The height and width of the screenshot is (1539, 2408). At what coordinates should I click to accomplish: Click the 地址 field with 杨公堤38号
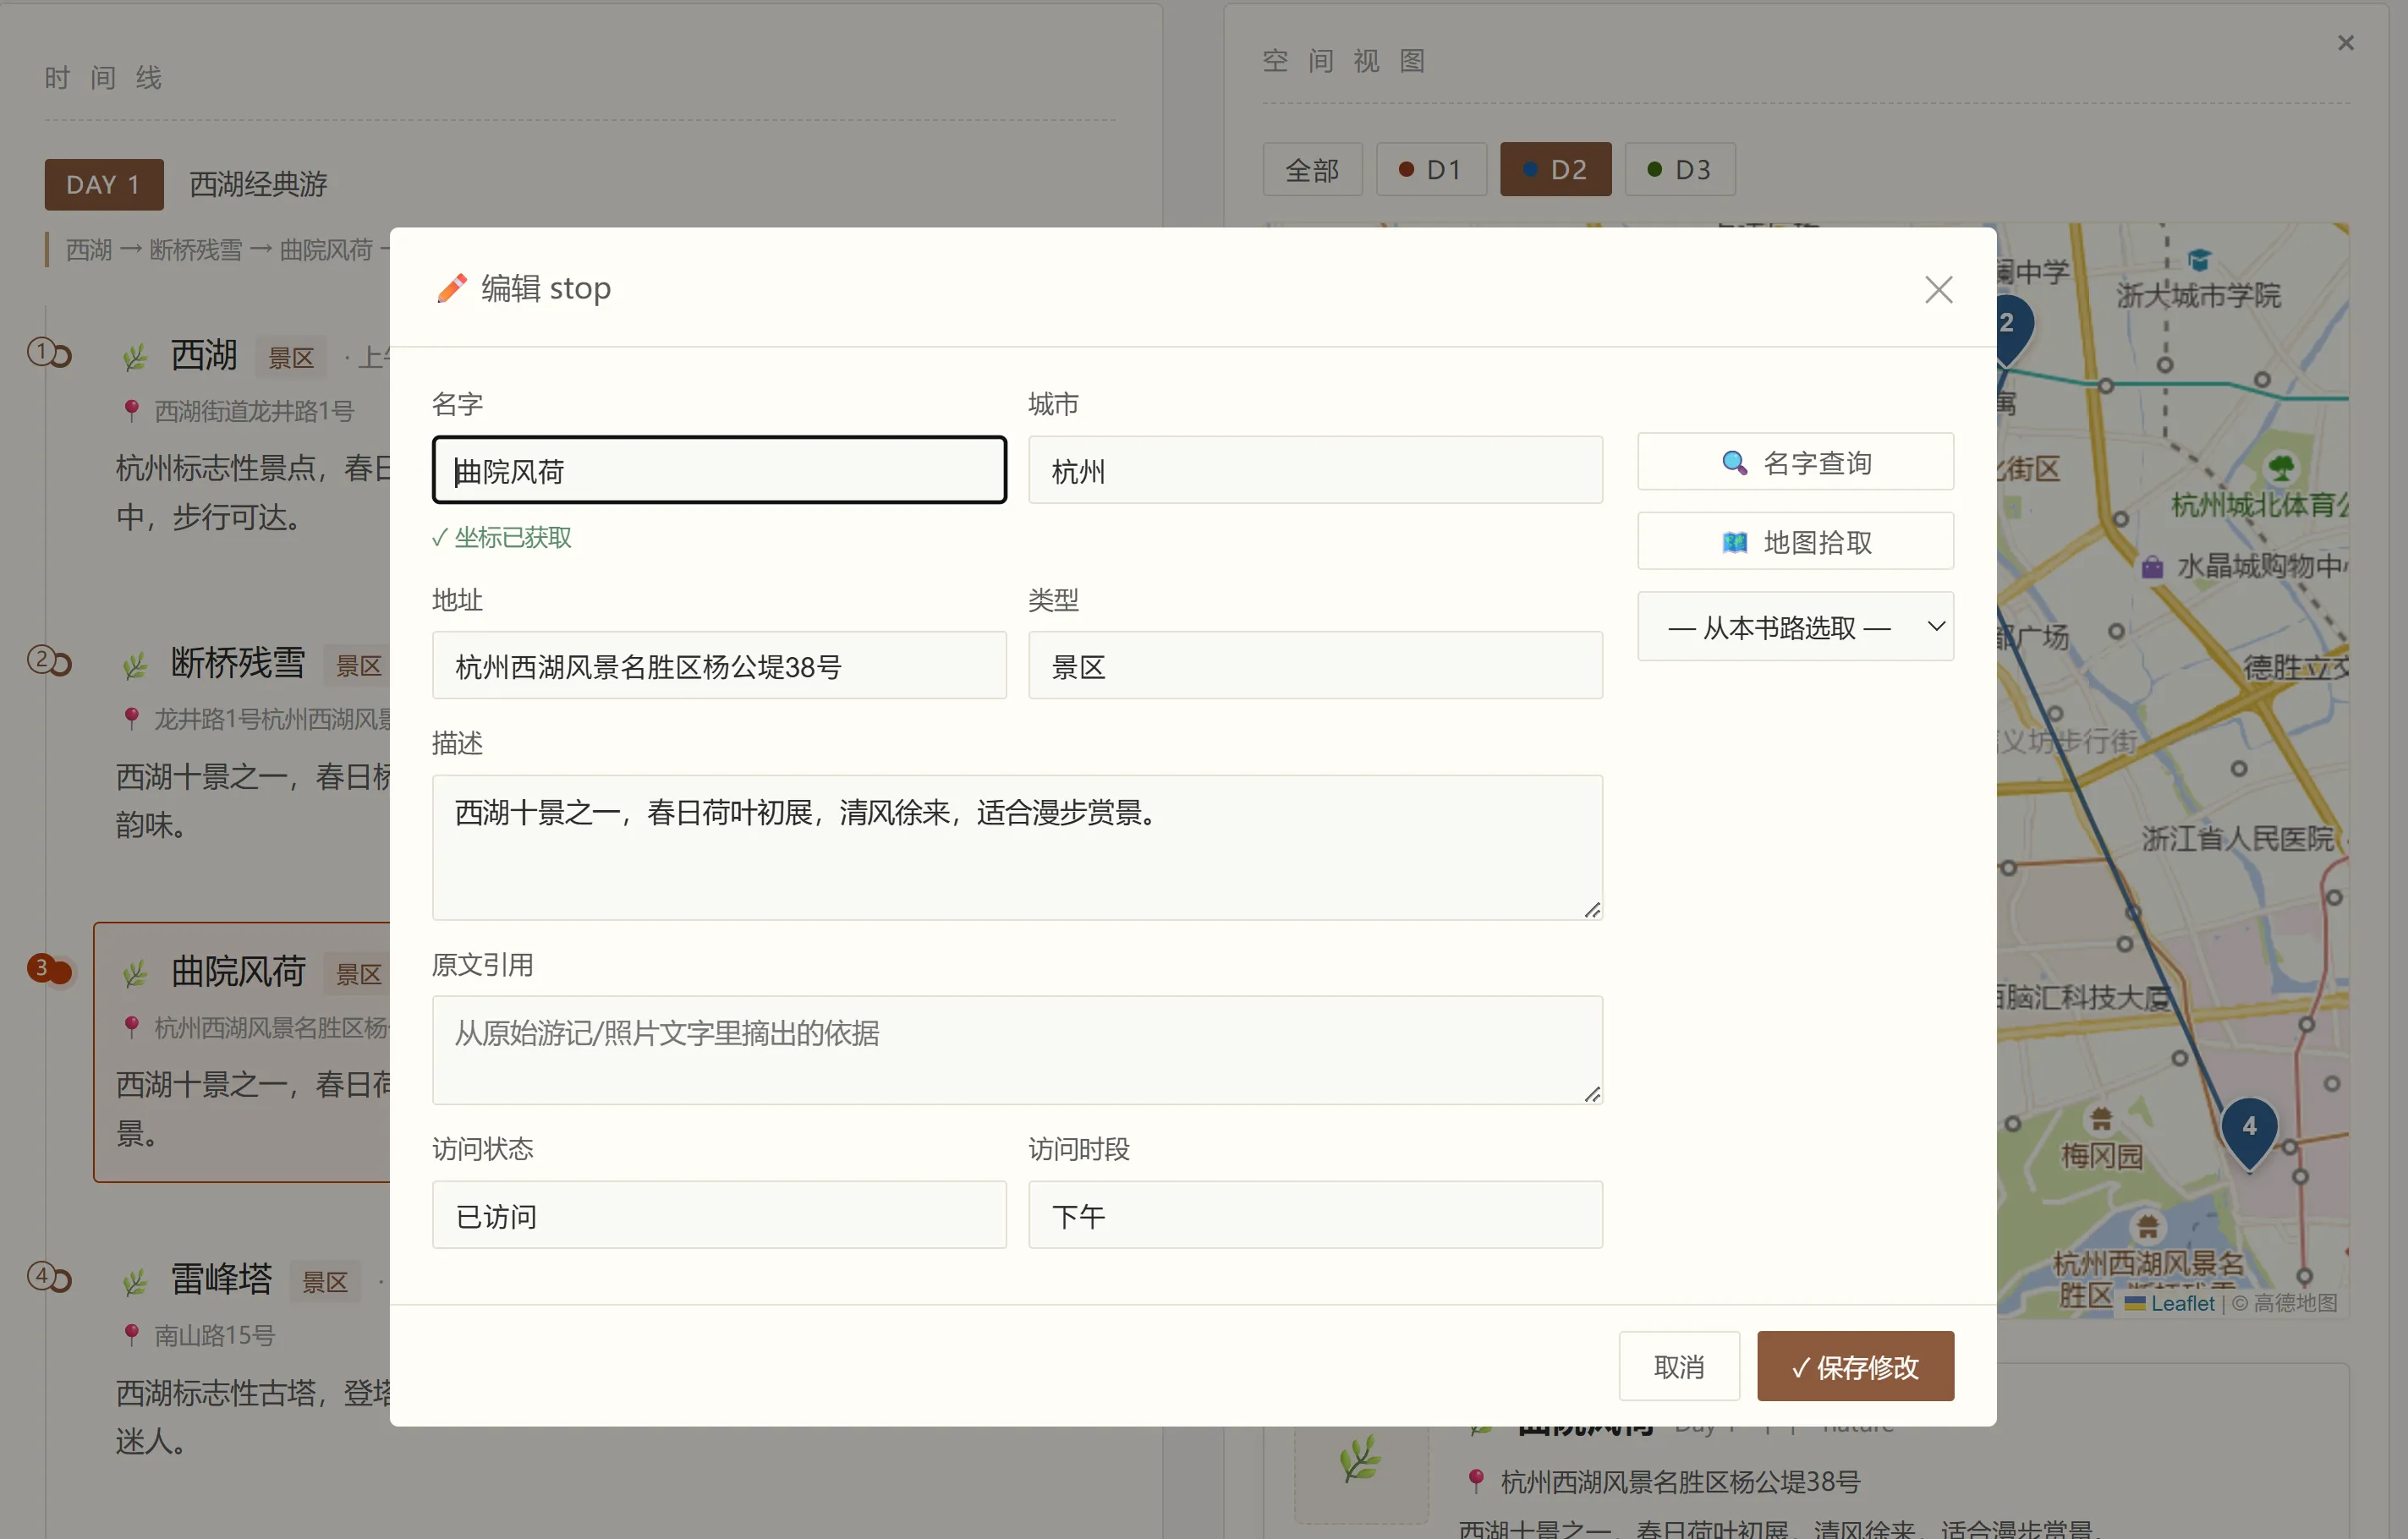pos(719,665)
